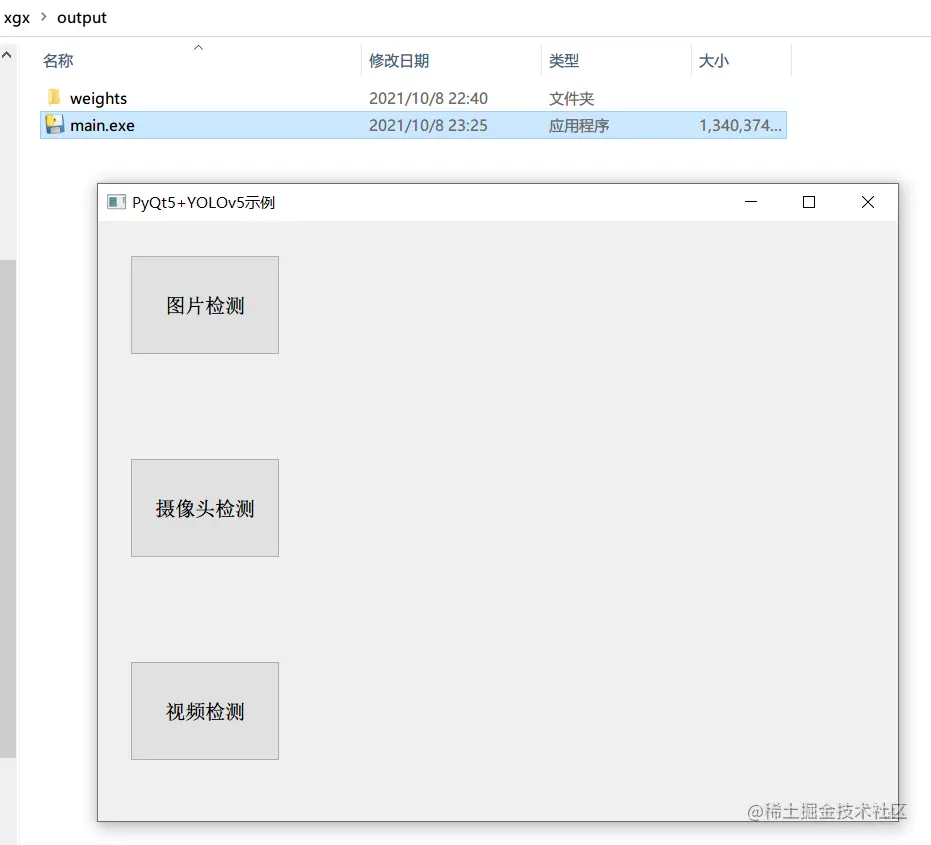931x845 pixels.
Task: Select the main.exe file name
Action: 102,125
